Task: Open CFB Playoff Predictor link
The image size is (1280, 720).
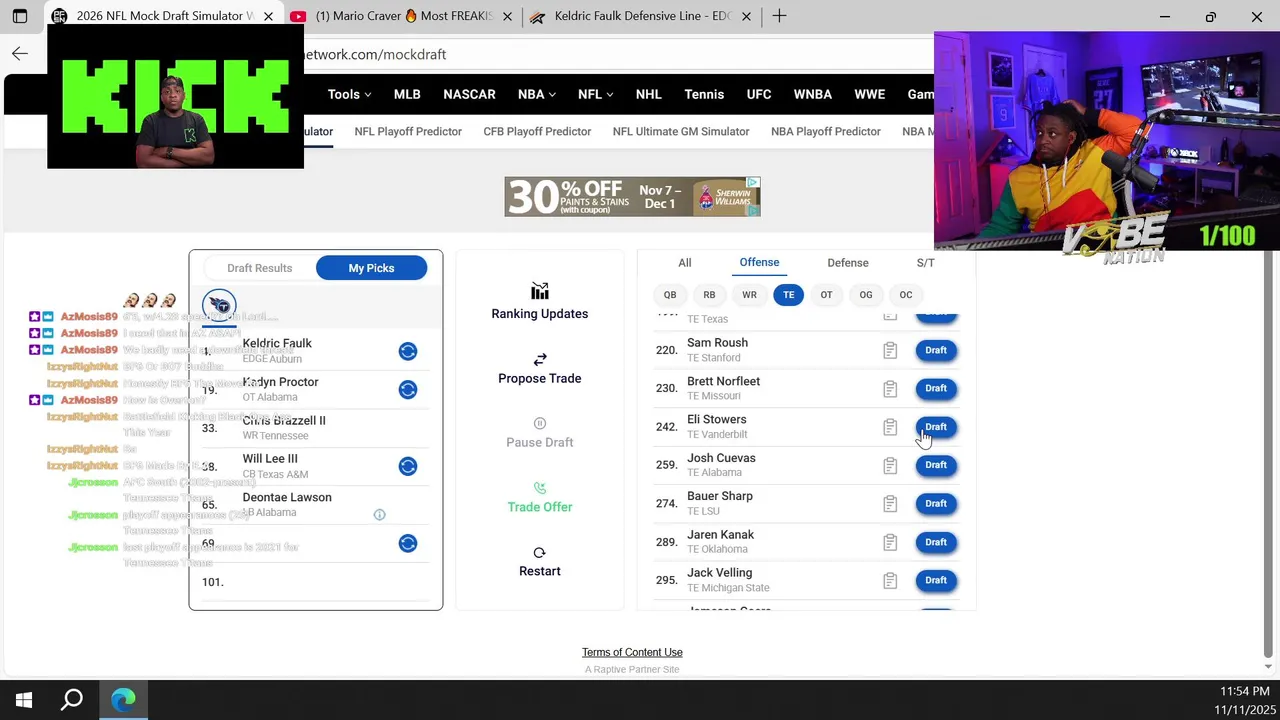Action: [537, 131]
